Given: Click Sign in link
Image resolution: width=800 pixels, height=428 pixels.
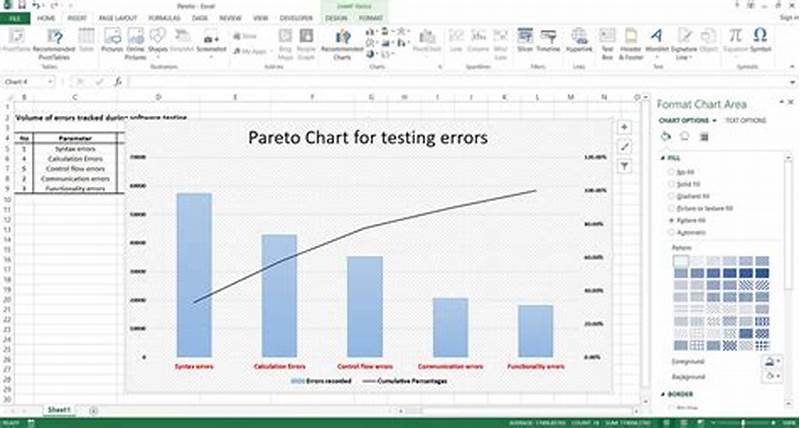Looking at the screenshot, I should 789,18.
